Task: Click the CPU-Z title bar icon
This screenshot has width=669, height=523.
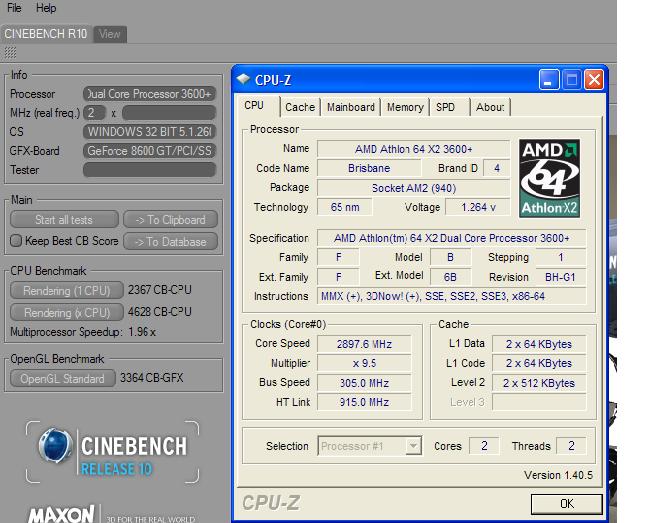Action: (243, 79)
